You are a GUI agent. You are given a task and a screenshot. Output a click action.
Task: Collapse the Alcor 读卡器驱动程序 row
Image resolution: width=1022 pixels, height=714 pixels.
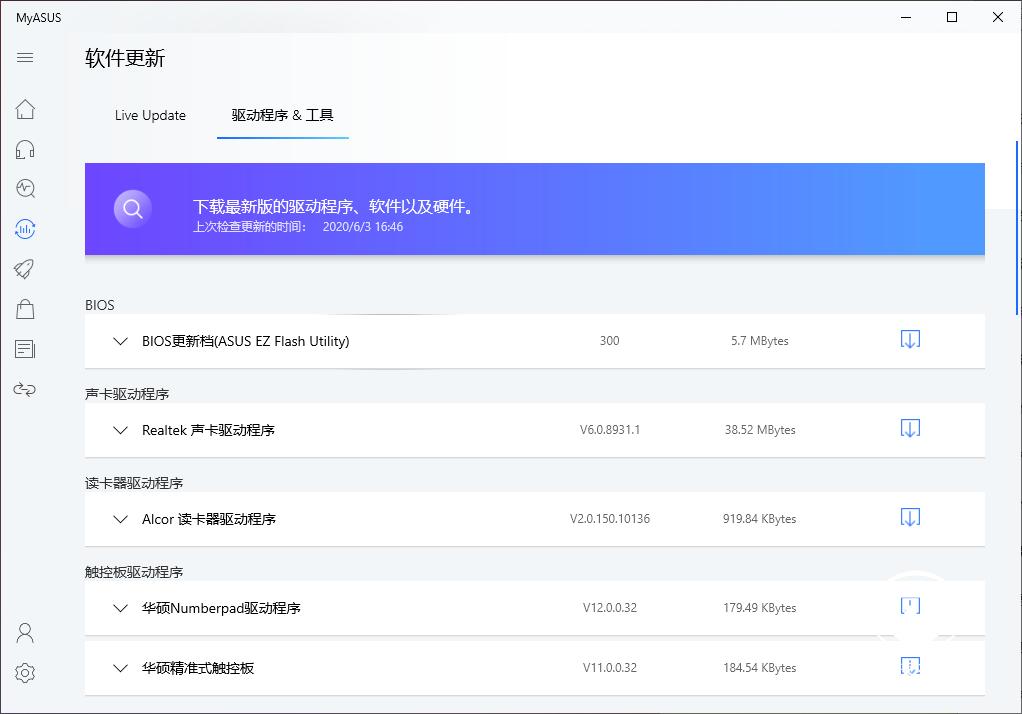click(x=120, y=519)
